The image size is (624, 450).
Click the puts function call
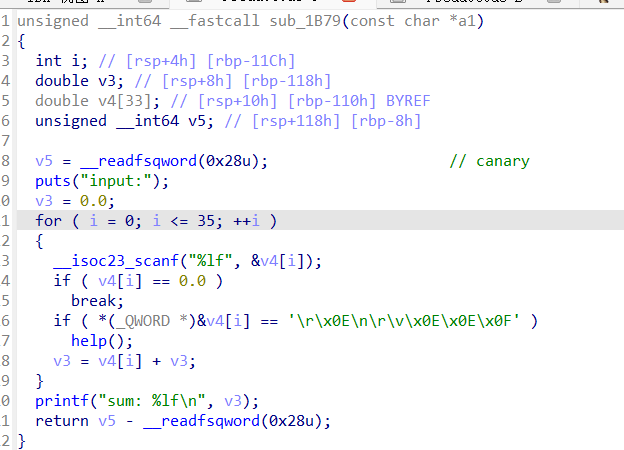(x=52, y=181)
